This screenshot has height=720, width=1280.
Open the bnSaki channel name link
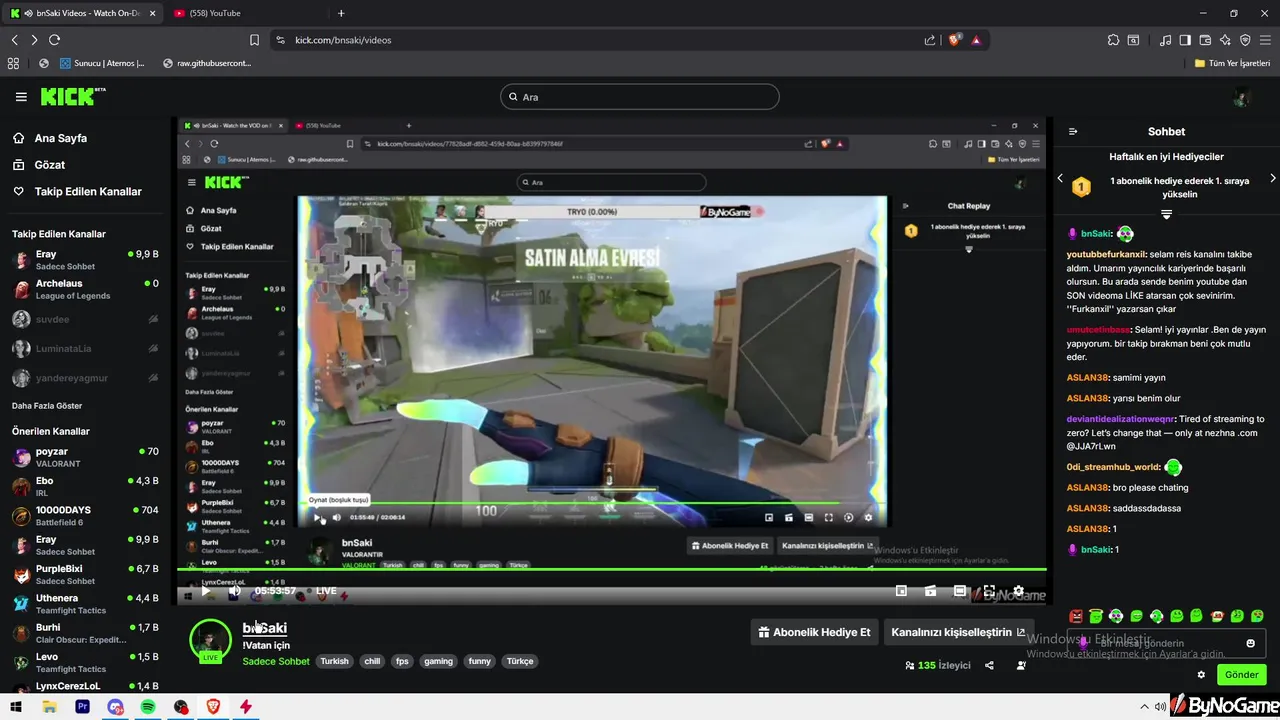click(264, 628)
